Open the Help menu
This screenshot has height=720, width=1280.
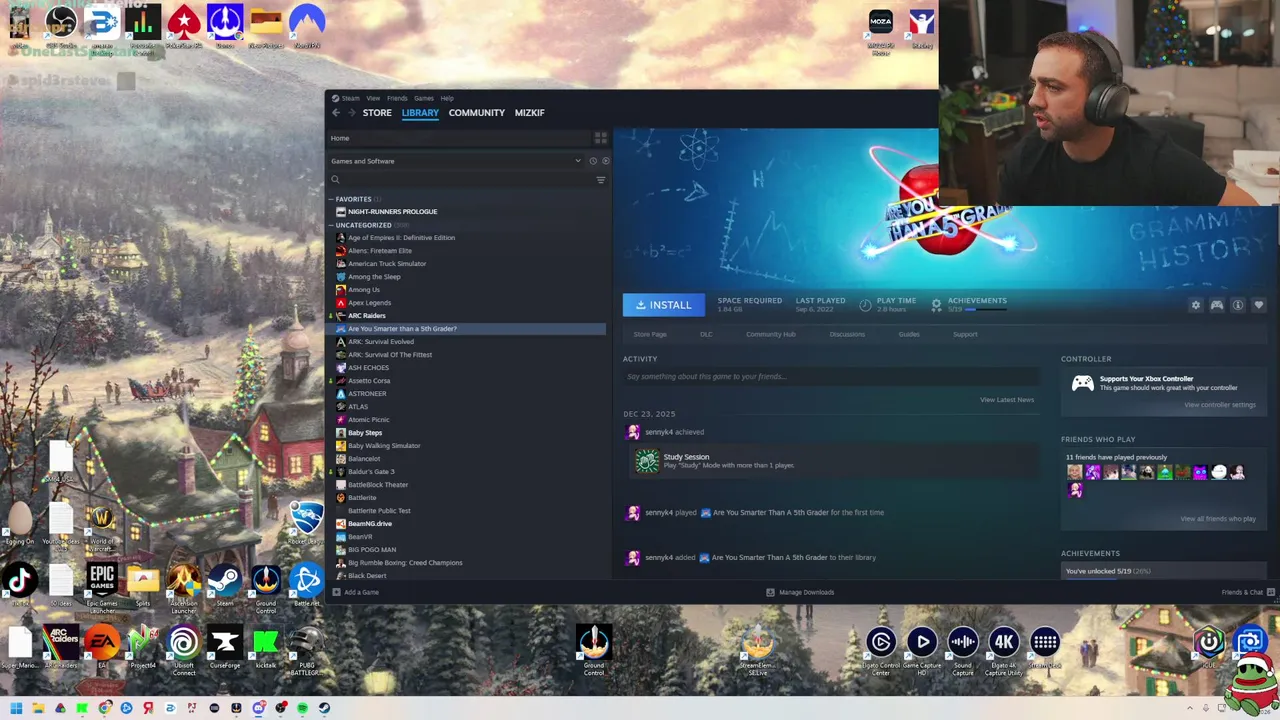tap(447, 98)
